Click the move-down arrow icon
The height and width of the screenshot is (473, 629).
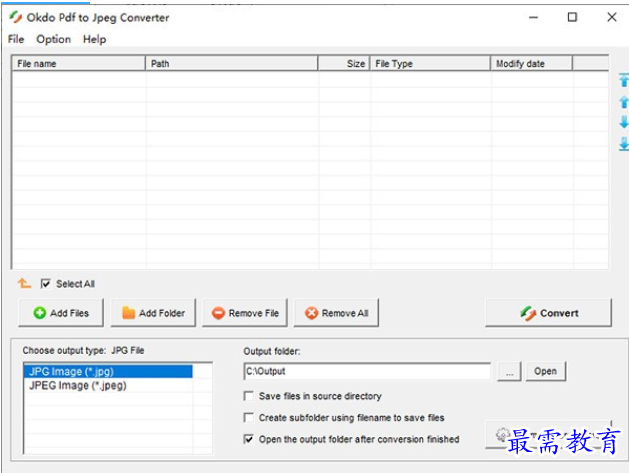click(624, 122)
